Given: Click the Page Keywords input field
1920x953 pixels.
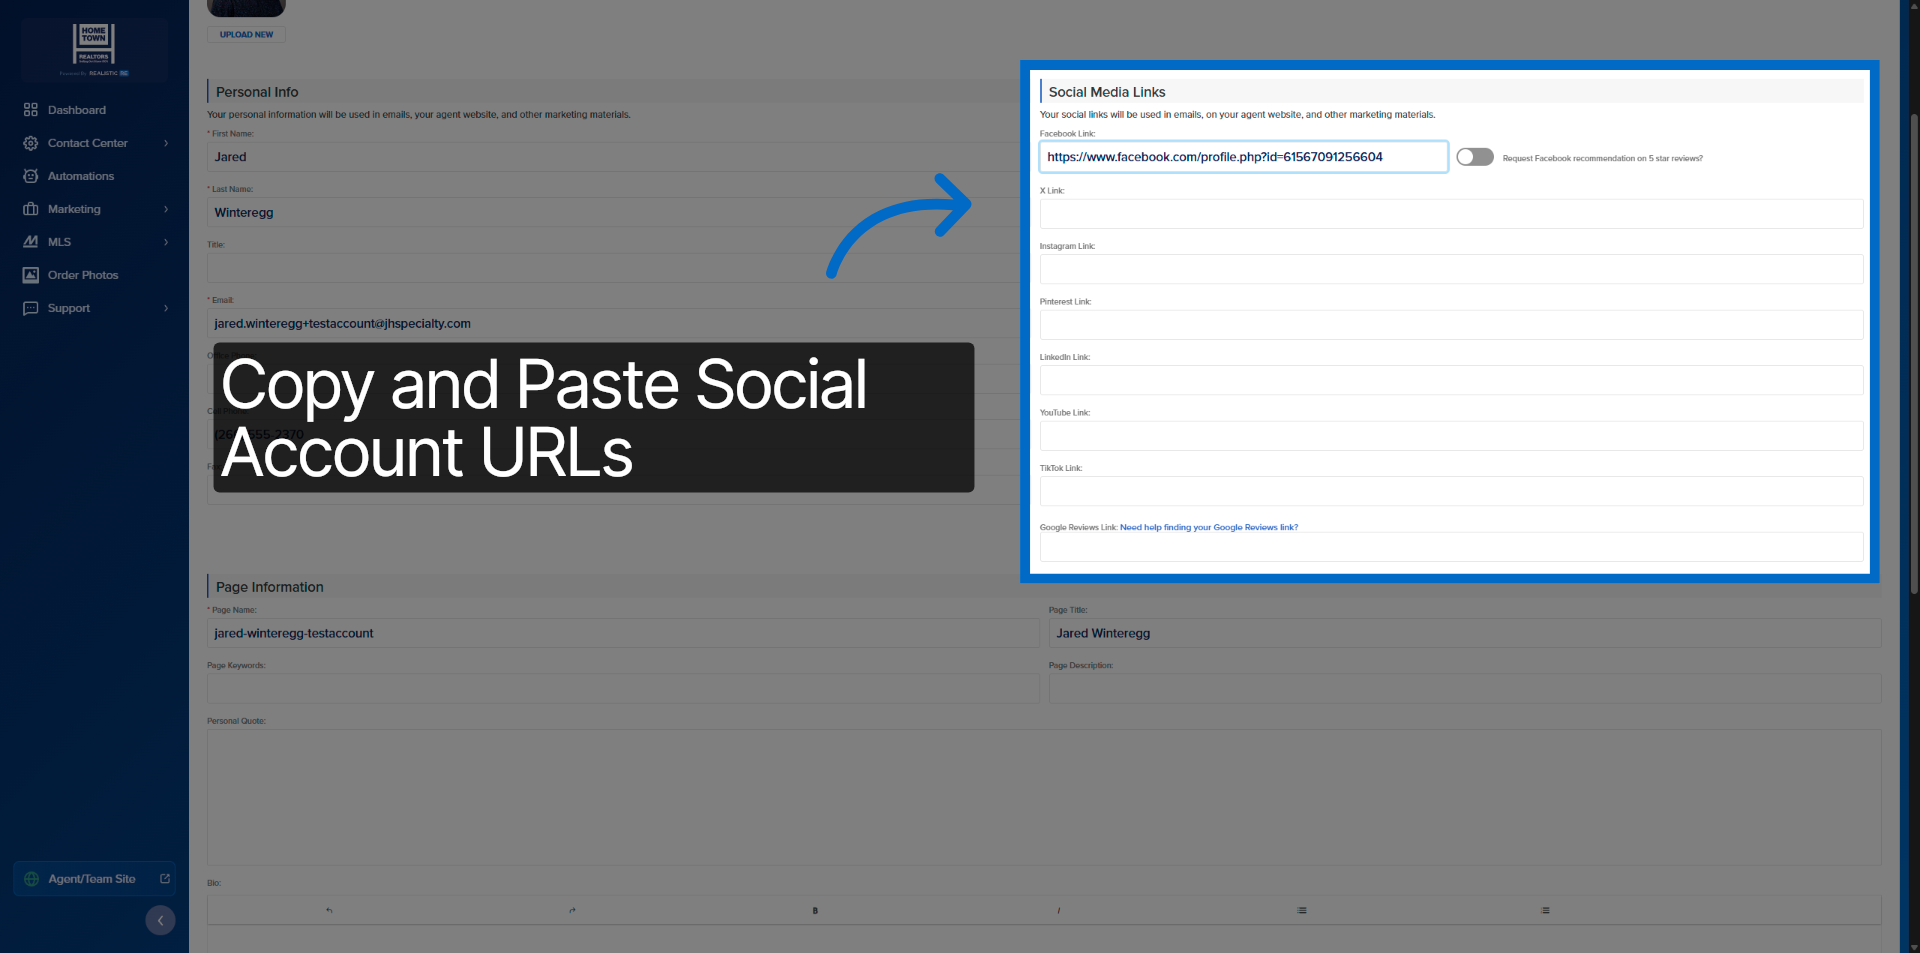Looking at the screenshot, I should point(623,688).
